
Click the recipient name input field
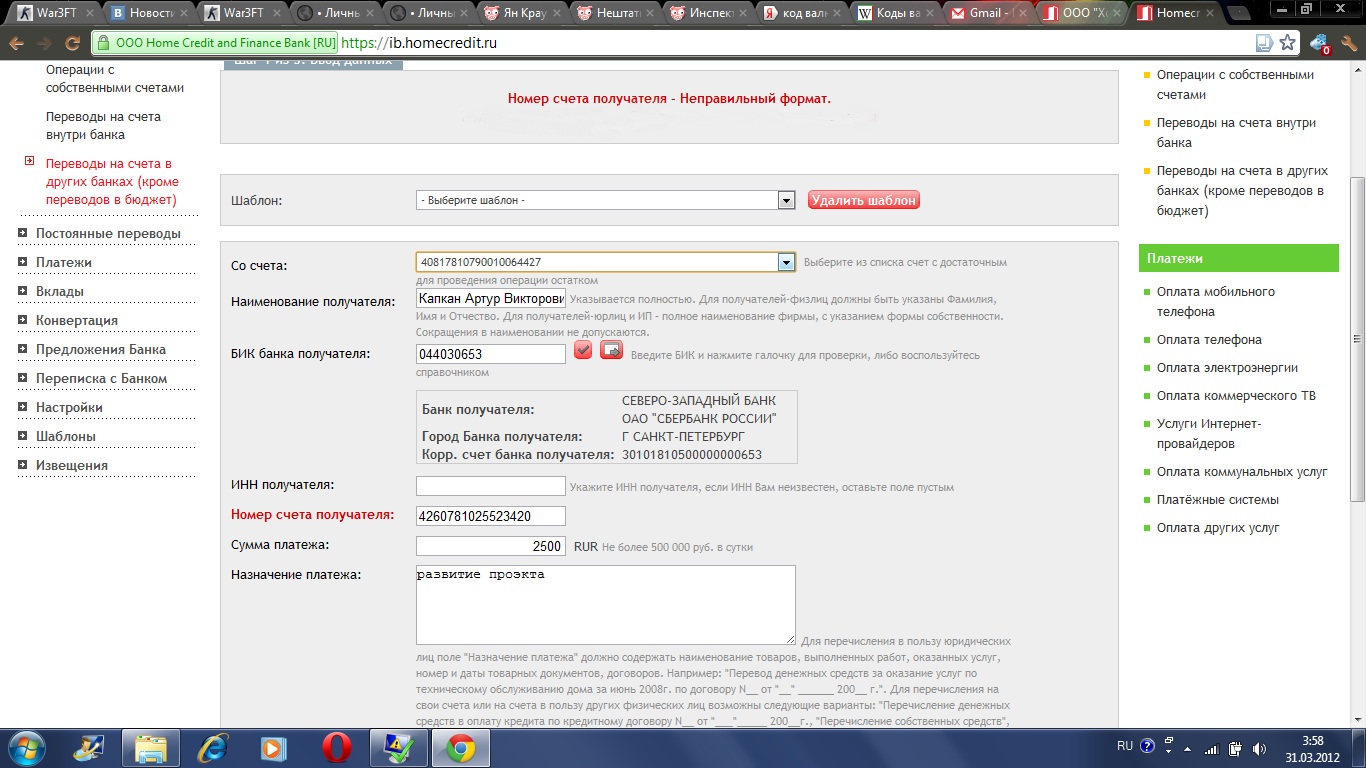click(x=491, y=298)
